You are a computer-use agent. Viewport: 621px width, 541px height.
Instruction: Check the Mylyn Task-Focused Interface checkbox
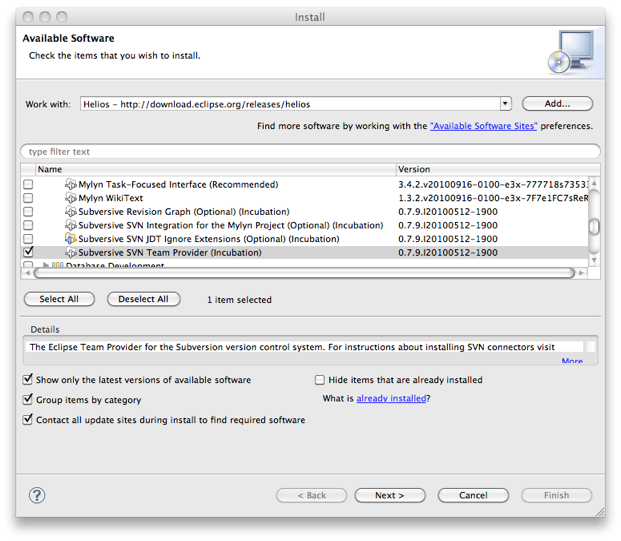coord(28,185)
